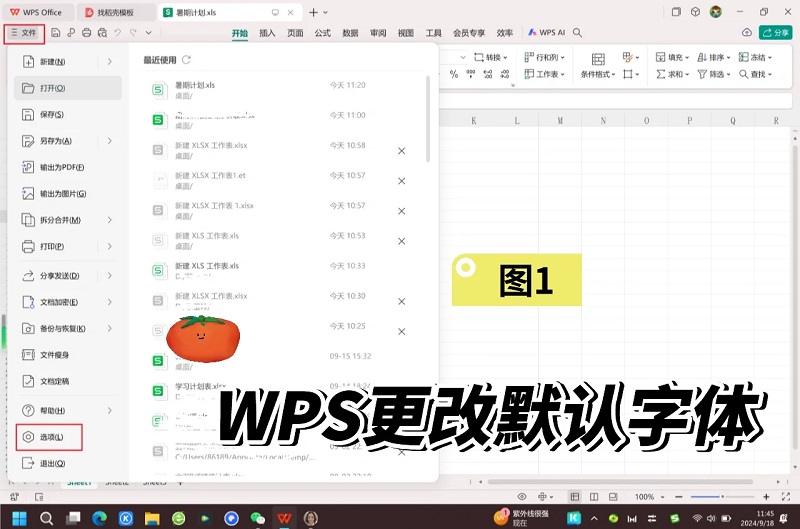Screen dimensions: 800x529
Task: Click the undo arrow in the top toolbar
Action: click(x=118, y=33)
